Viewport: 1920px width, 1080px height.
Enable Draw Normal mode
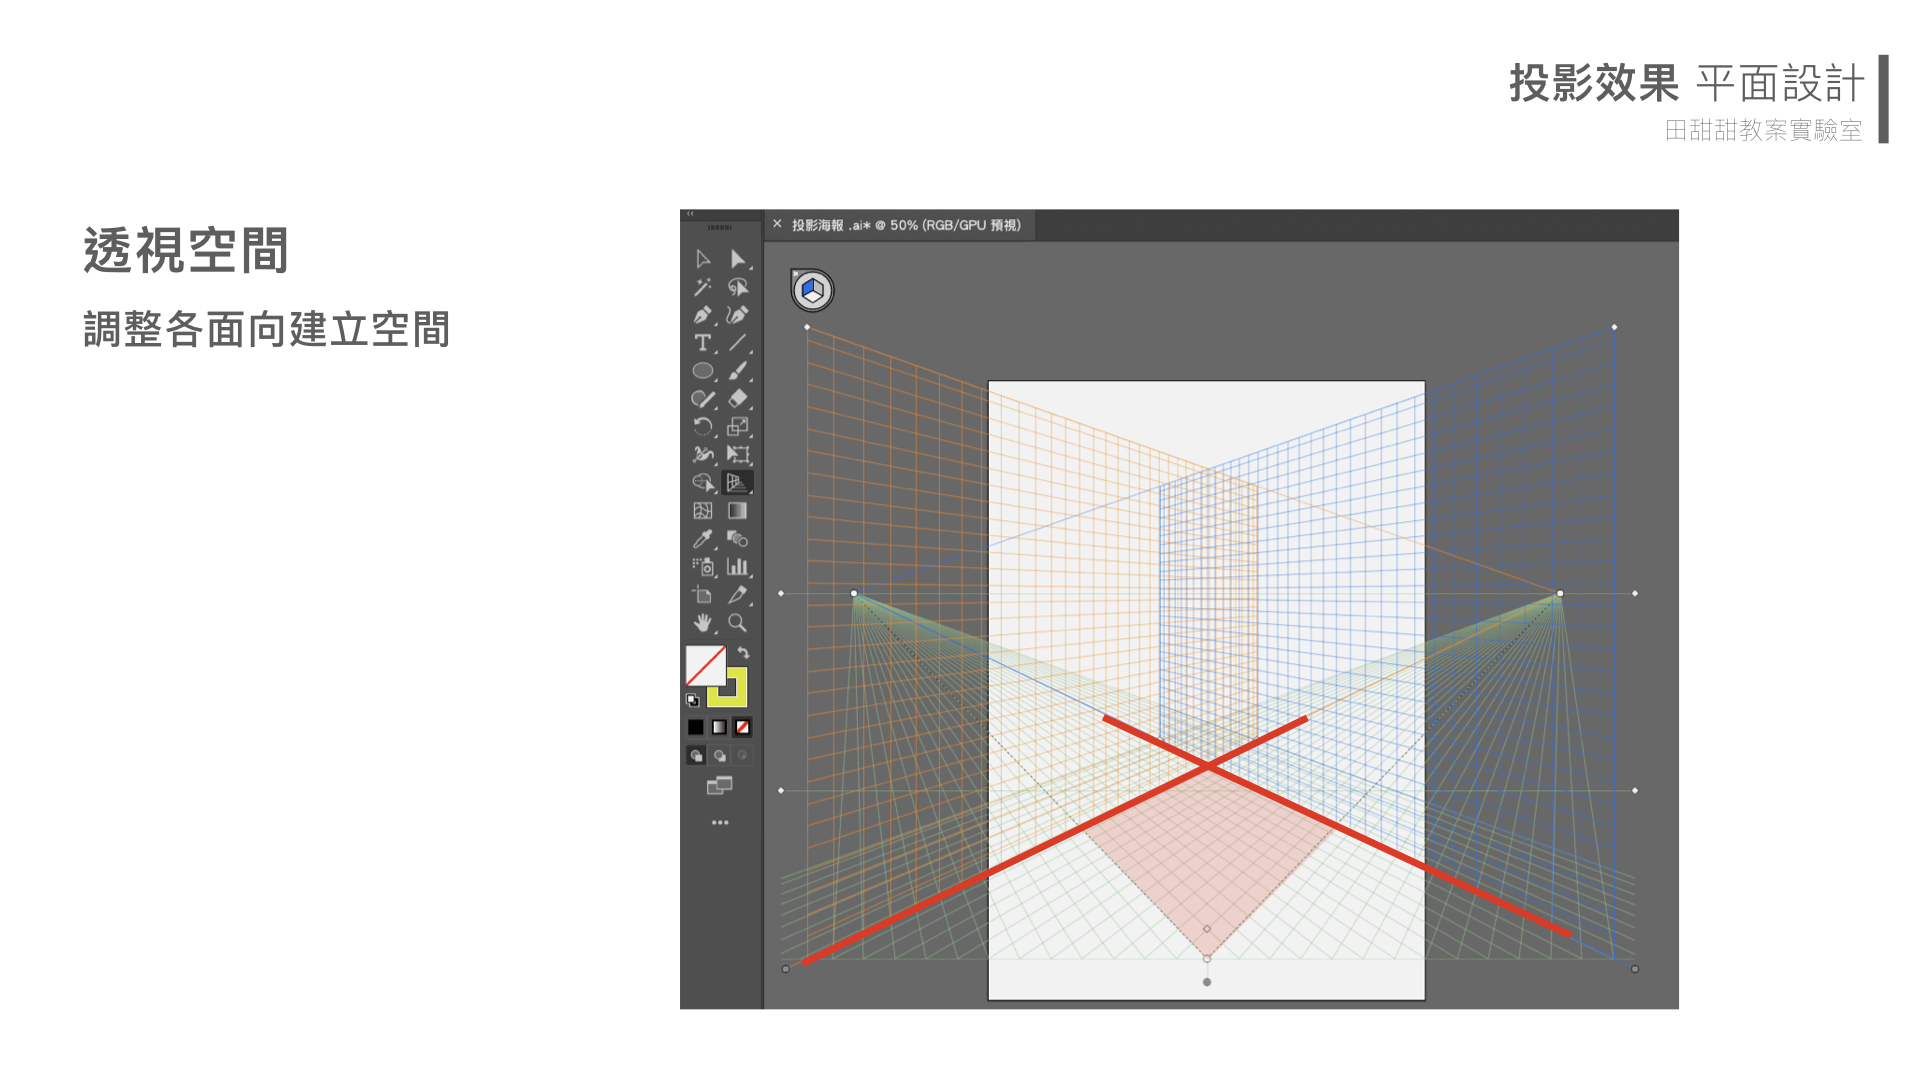click(696, 756)
